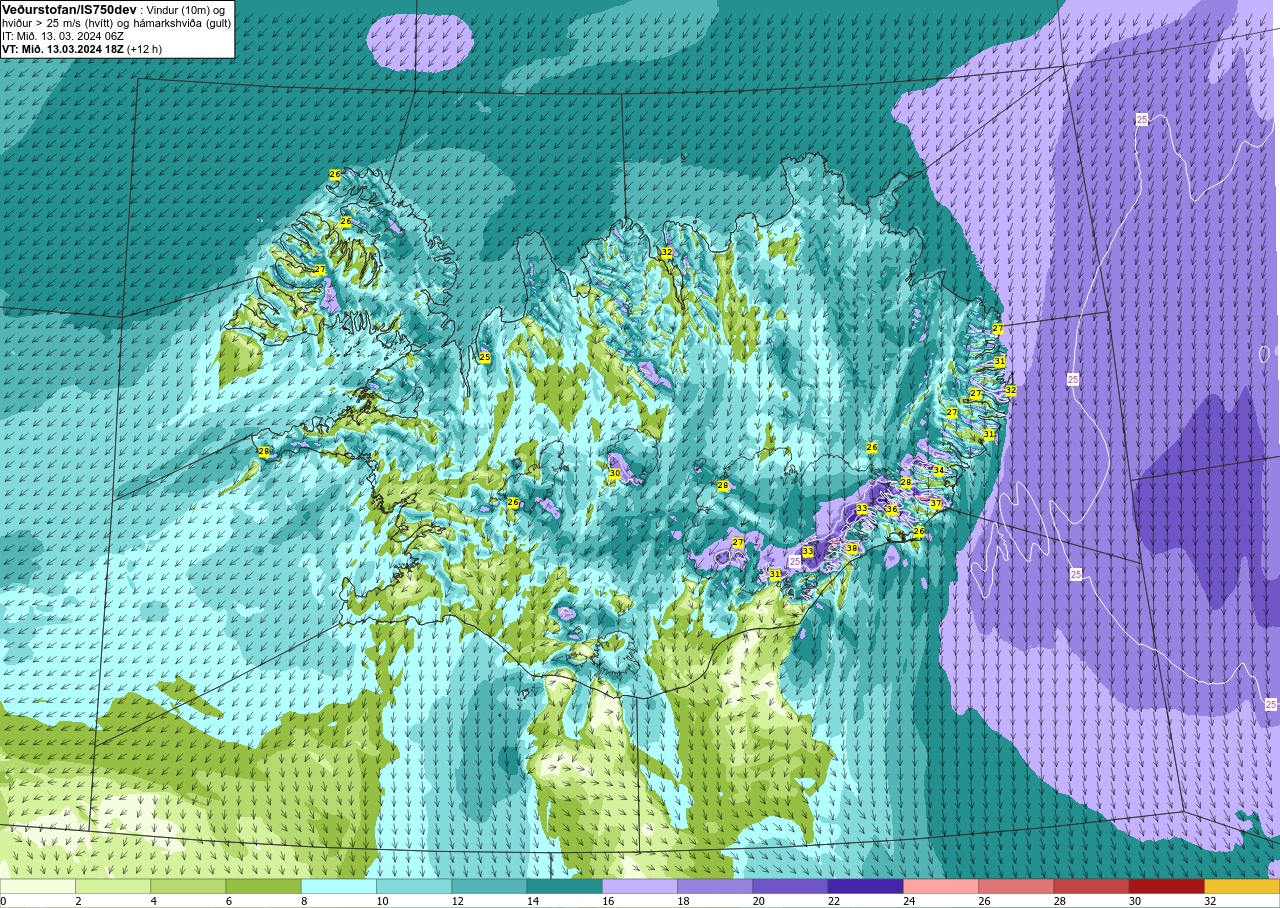Click the legend tick label 2
This screenshot has width=1280, height=908.
click(78, 901)
